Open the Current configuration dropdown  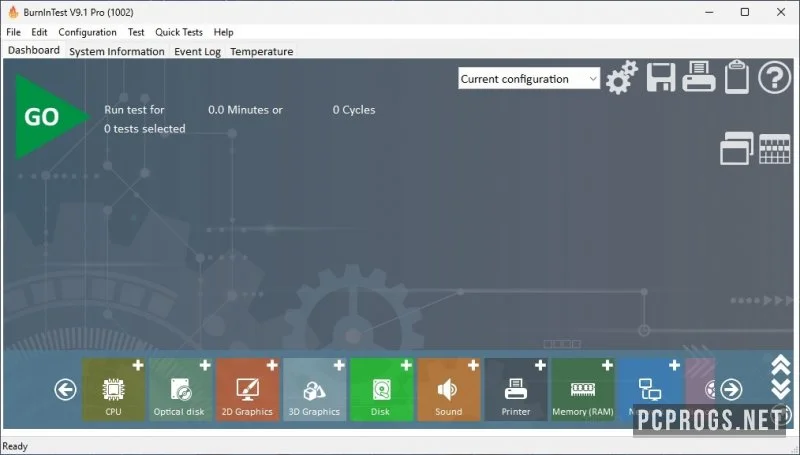(529, 79)
